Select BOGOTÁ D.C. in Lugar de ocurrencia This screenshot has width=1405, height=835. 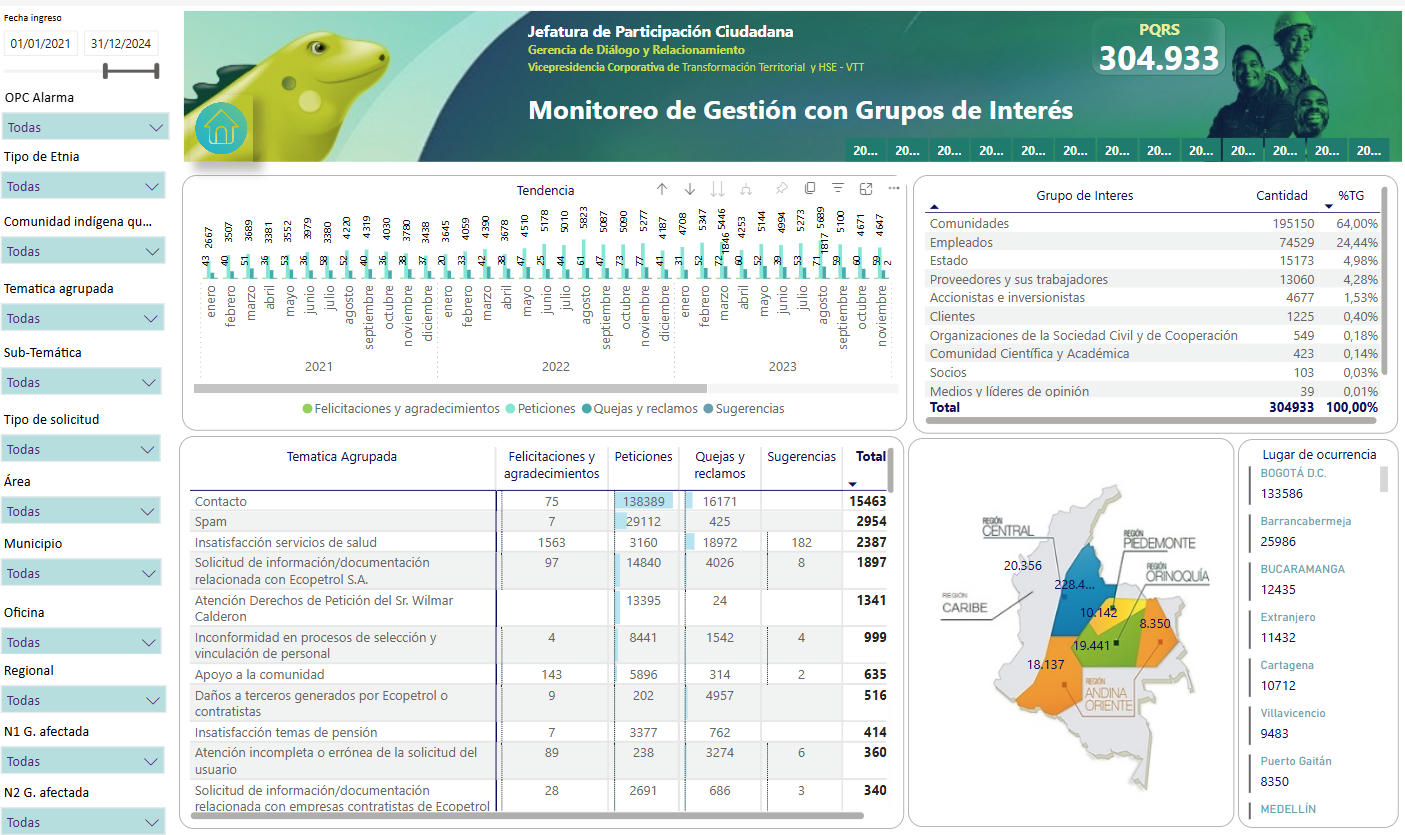(1293, 473)
